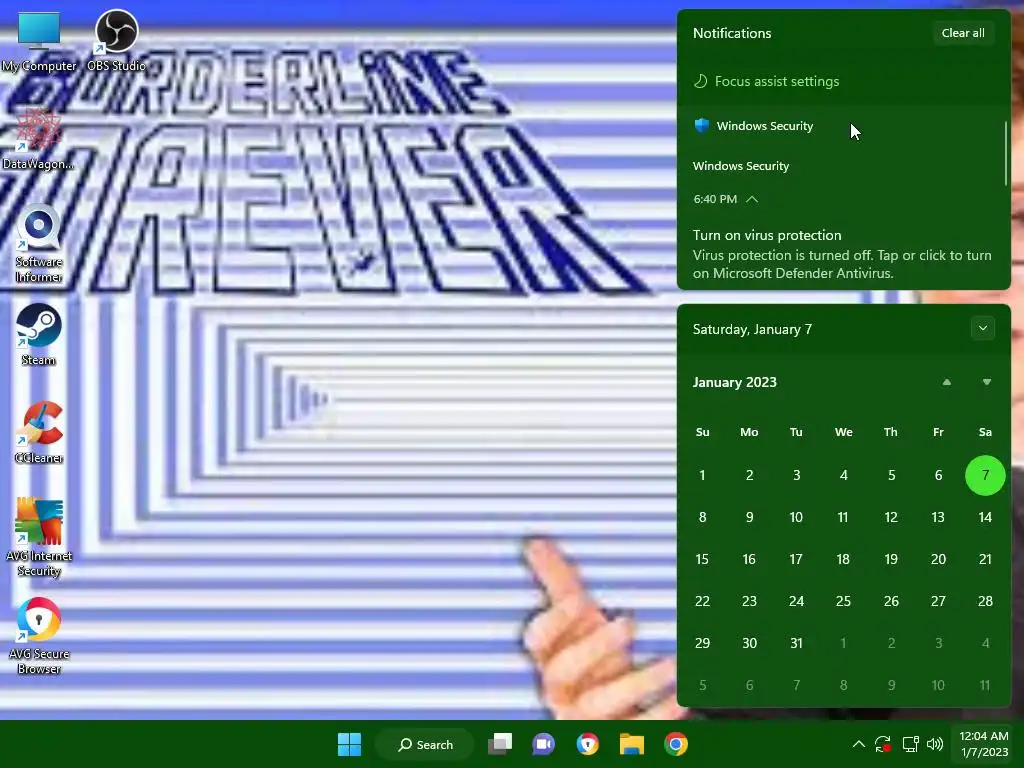The image size is (1024, 768).
Task: Launch Google Chrome from the taskbar
Action: tap(676, 744)
